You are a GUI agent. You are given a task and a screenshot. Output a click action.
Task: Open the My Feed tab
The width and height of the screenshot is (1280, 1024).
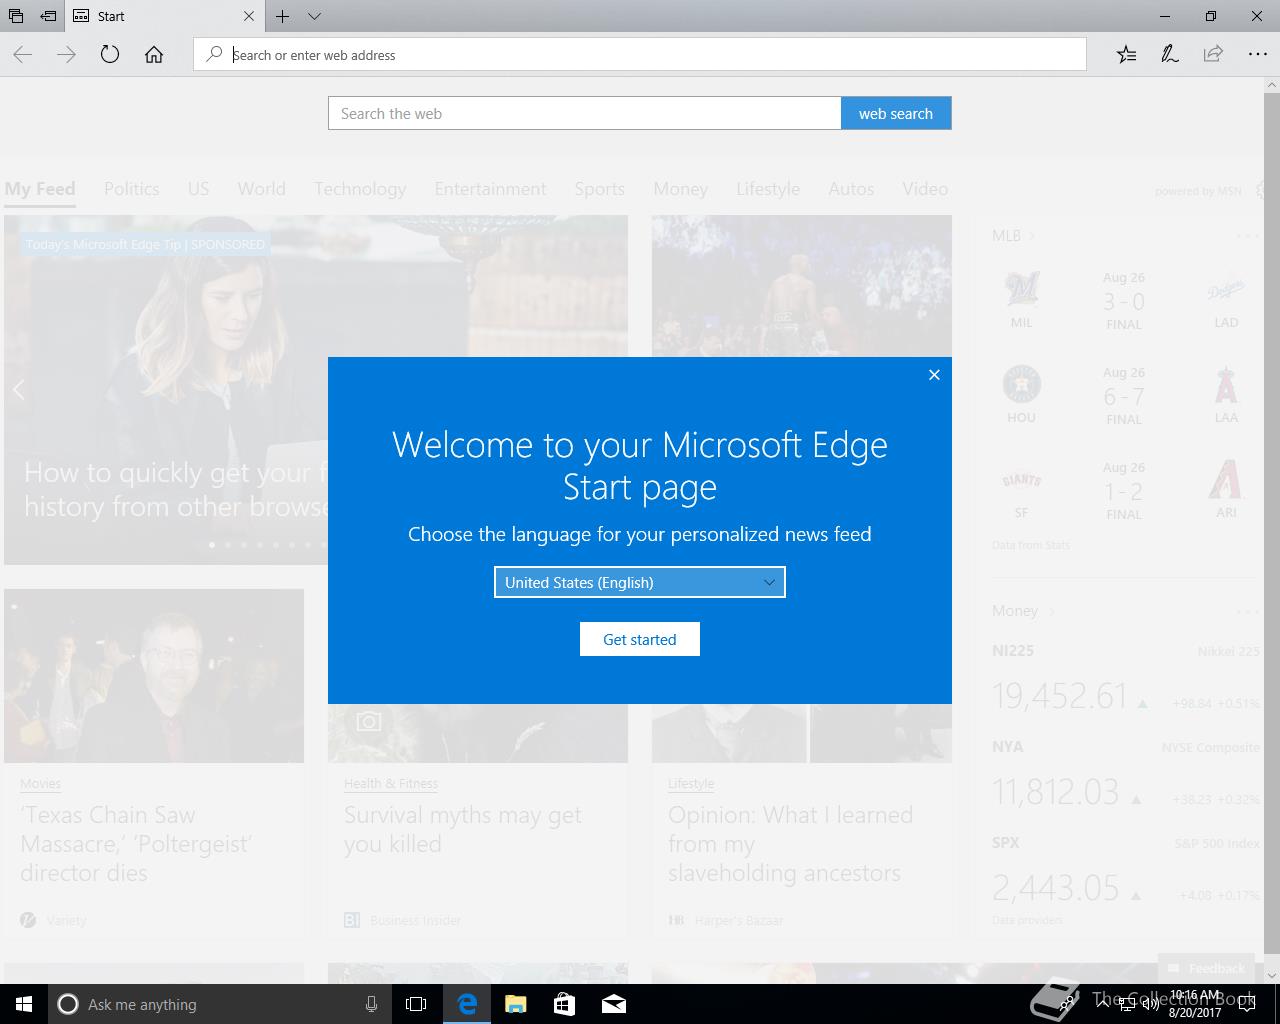40,189
